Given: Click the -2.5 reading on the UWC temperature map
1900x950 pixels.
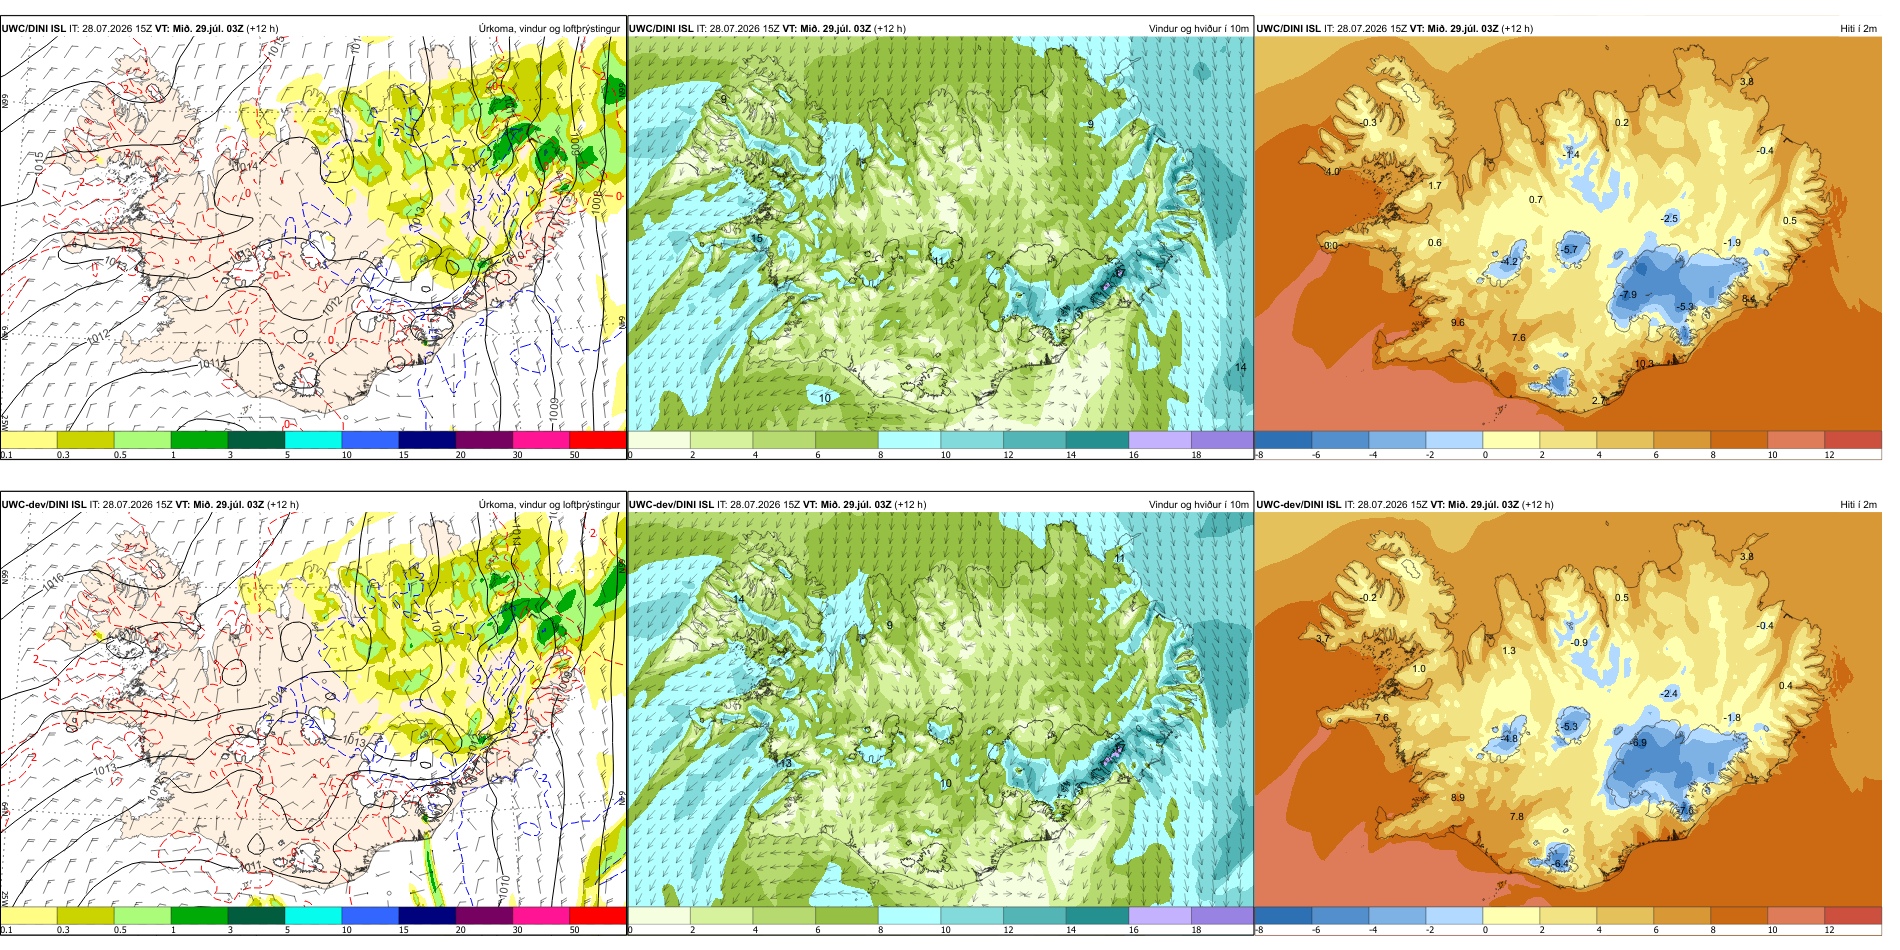Looking at the screenshot, I should coord(1670,218).
